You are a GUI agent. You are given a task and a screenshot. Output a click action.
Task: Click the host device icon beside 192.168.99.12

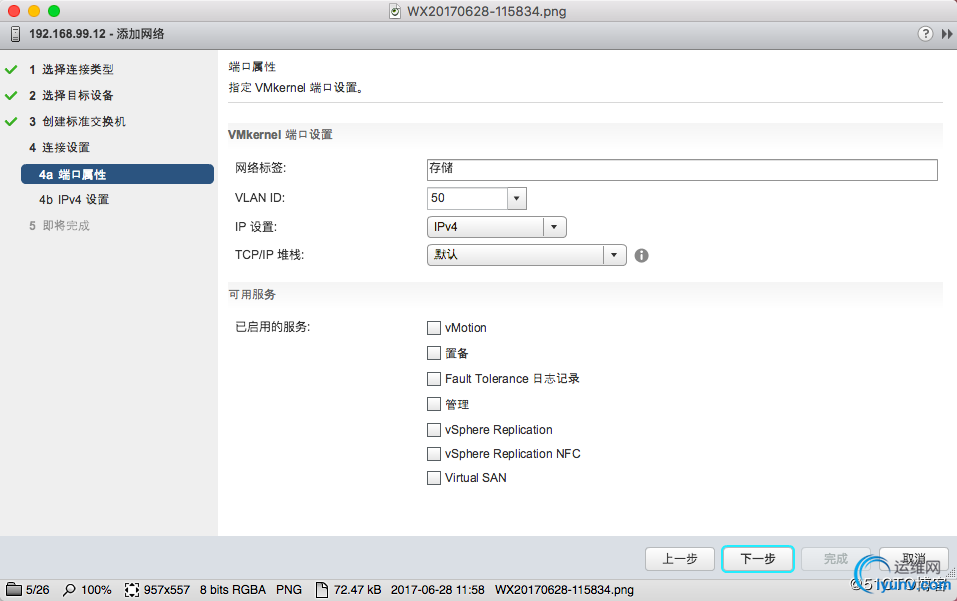pyautogui.click(x=15, y=34)
